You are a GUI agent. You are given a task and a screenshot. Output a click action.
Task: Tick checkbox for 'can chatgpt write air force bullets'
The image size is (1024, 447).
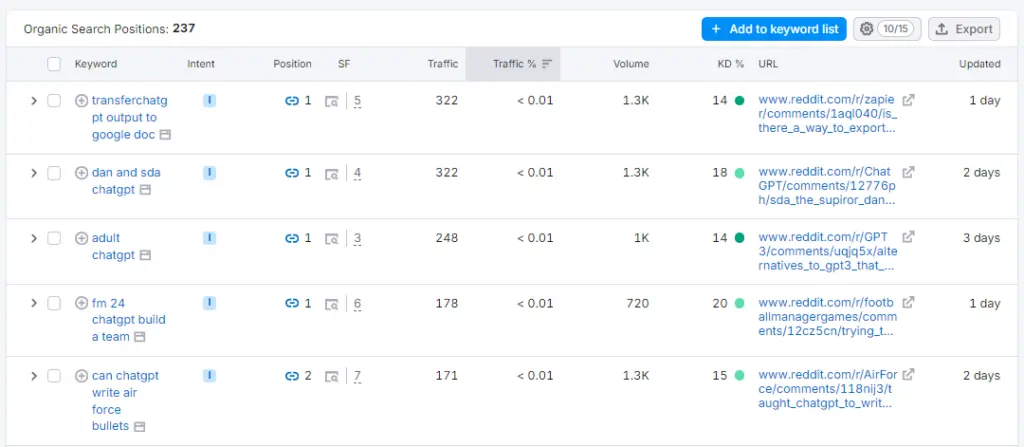coord(54,376)
